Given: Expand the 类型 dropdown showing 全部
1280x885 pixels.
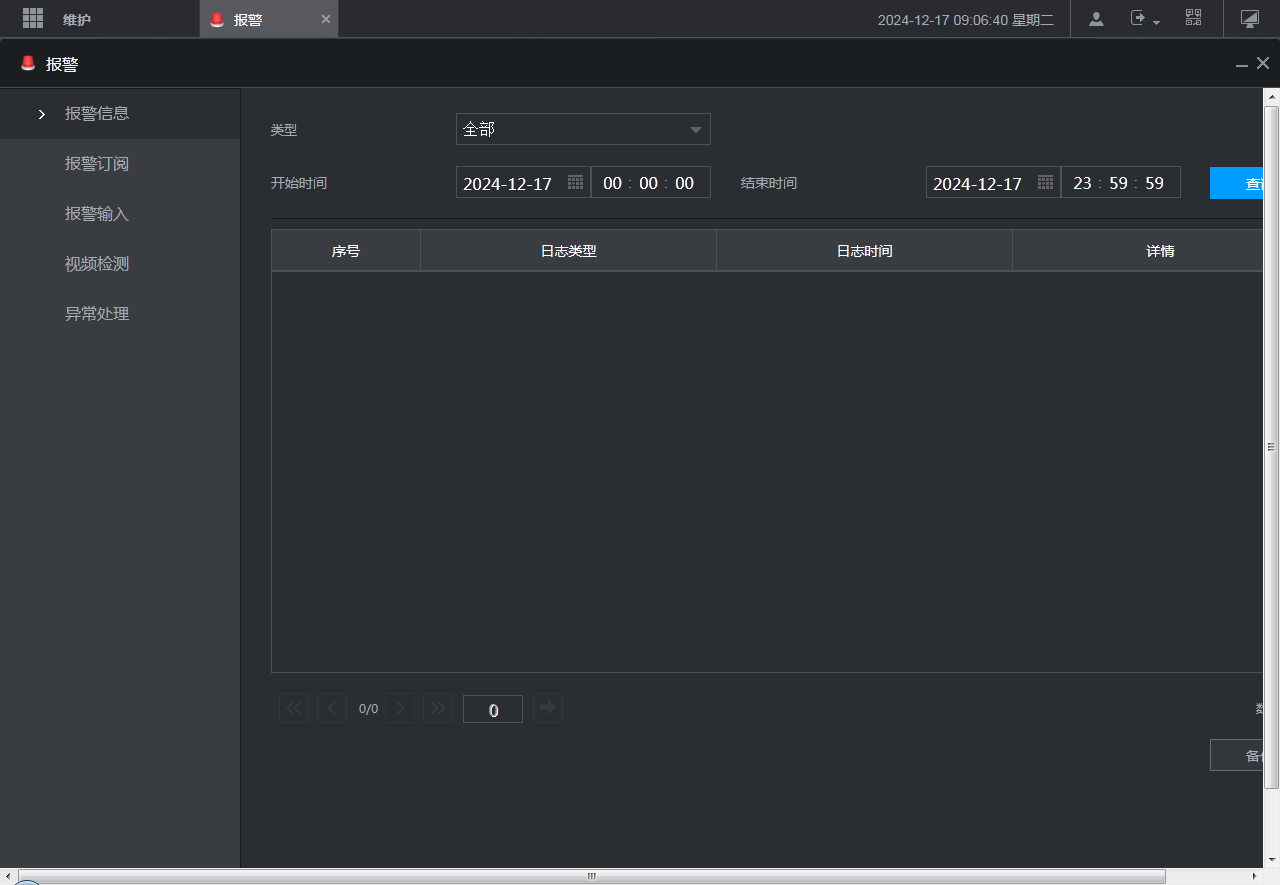Looking at the screenshot, I should tap(583, 129).
